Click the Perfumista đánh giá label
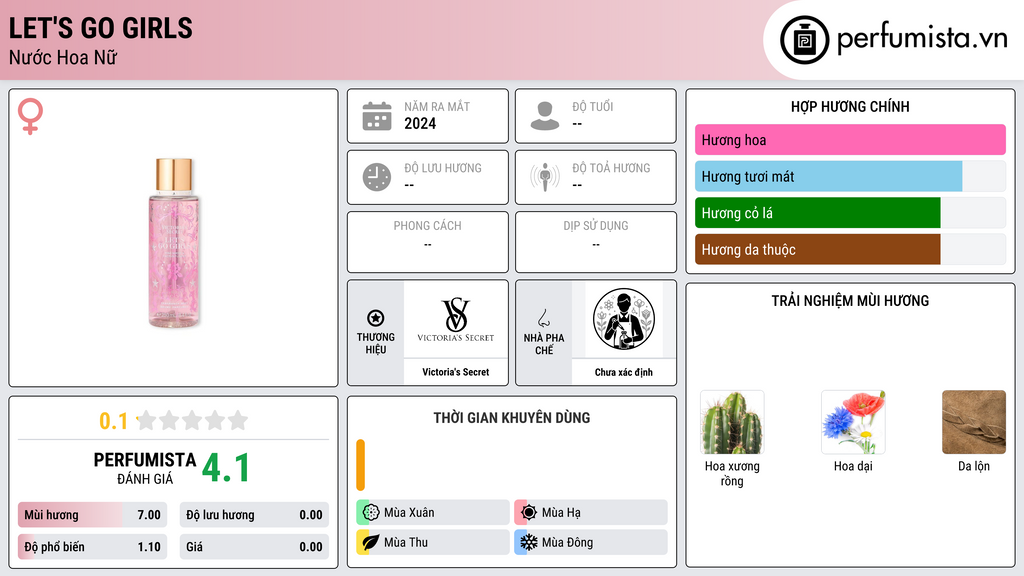The width and height of the screenshot is (1024, 576). pyautogui.click(x=145, y=468)
